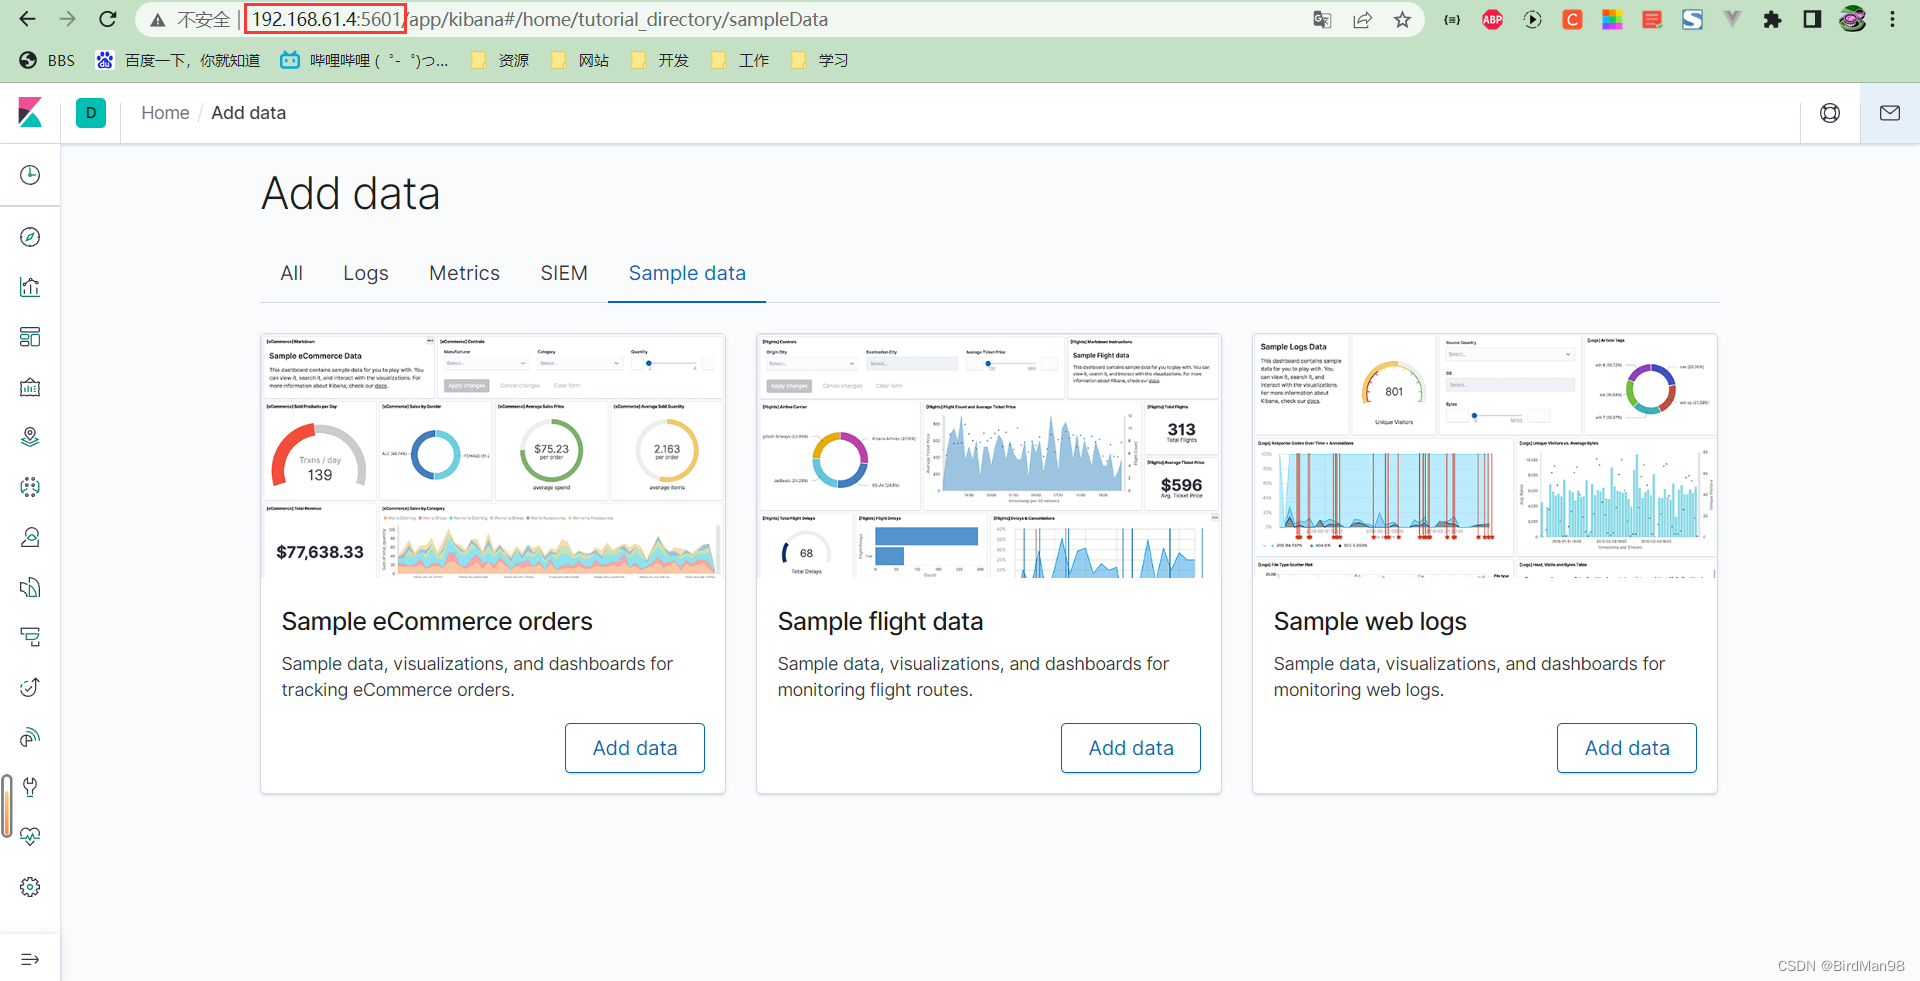Image resolution: width=1920 pixels, height=981 pixels.
Task: Click the Add data breadcrumb
Action: (x=248, y=113)
